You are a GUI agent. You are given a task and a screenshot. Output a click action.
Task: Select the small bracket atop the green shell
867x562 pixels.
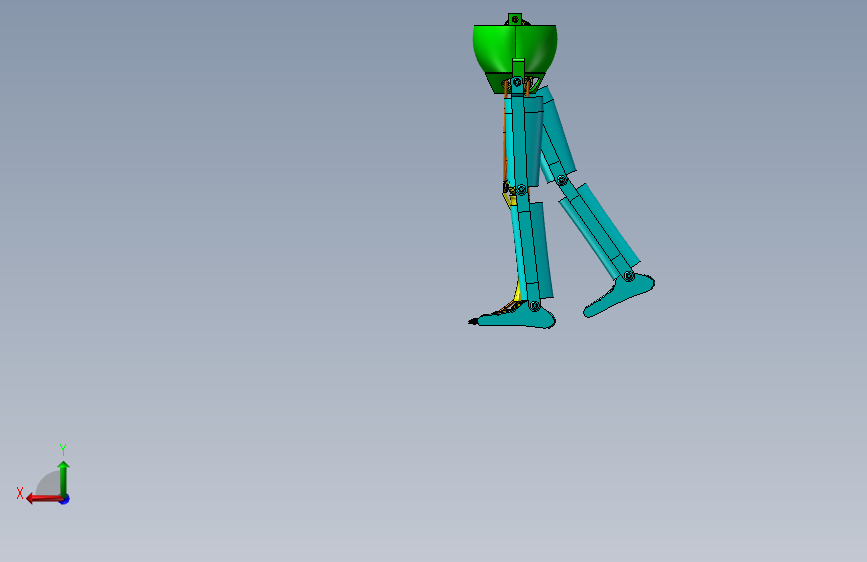coord(515,19)
